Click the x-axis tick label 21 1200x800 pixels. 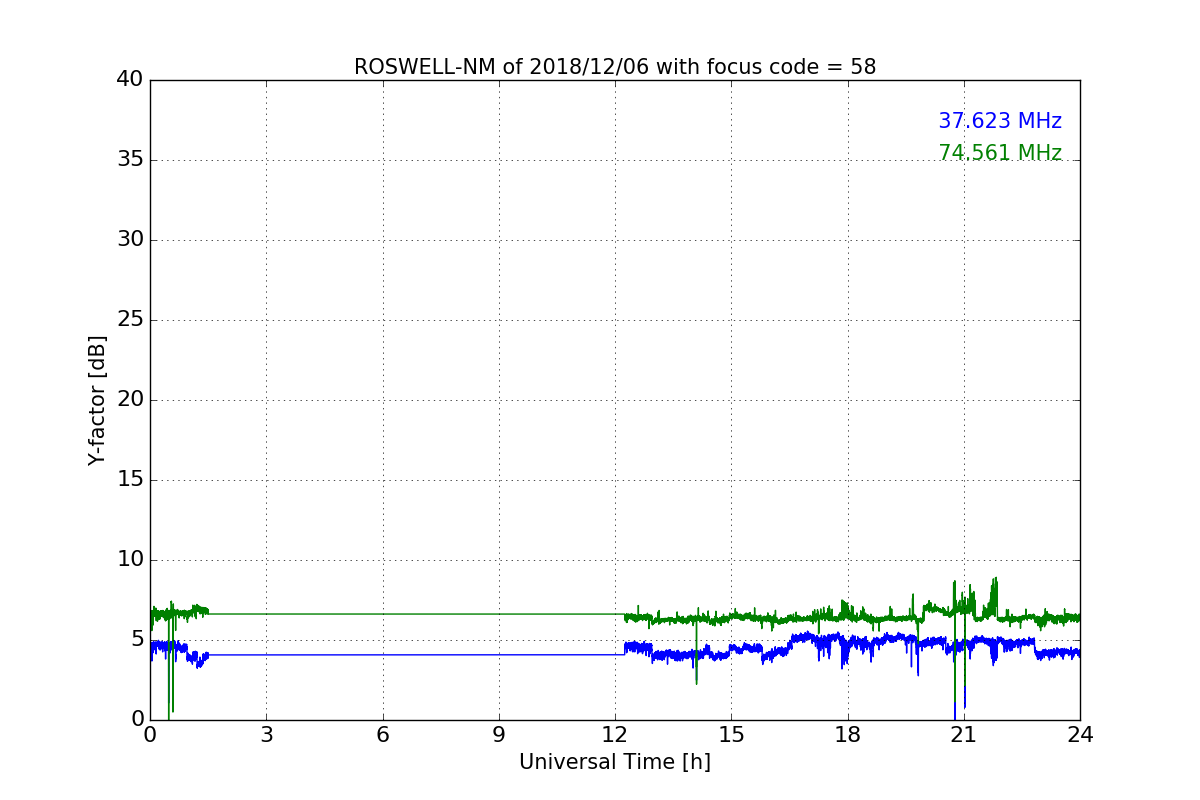[964, 735]
